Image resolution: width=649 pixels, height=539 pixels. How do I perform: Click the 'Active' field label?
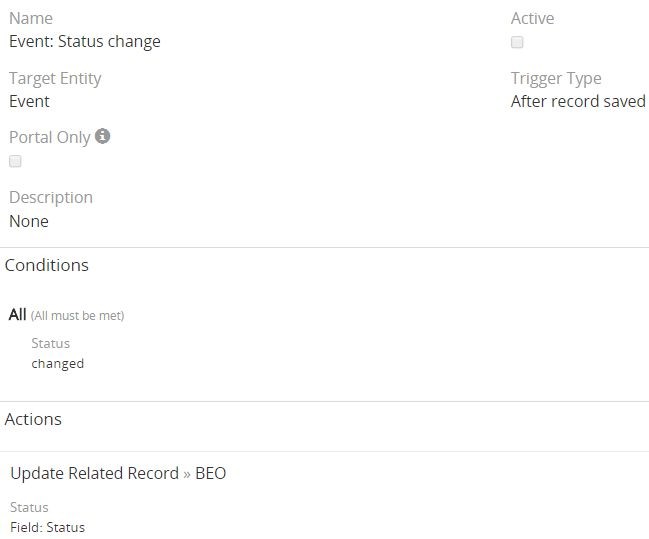click(532, 18)
